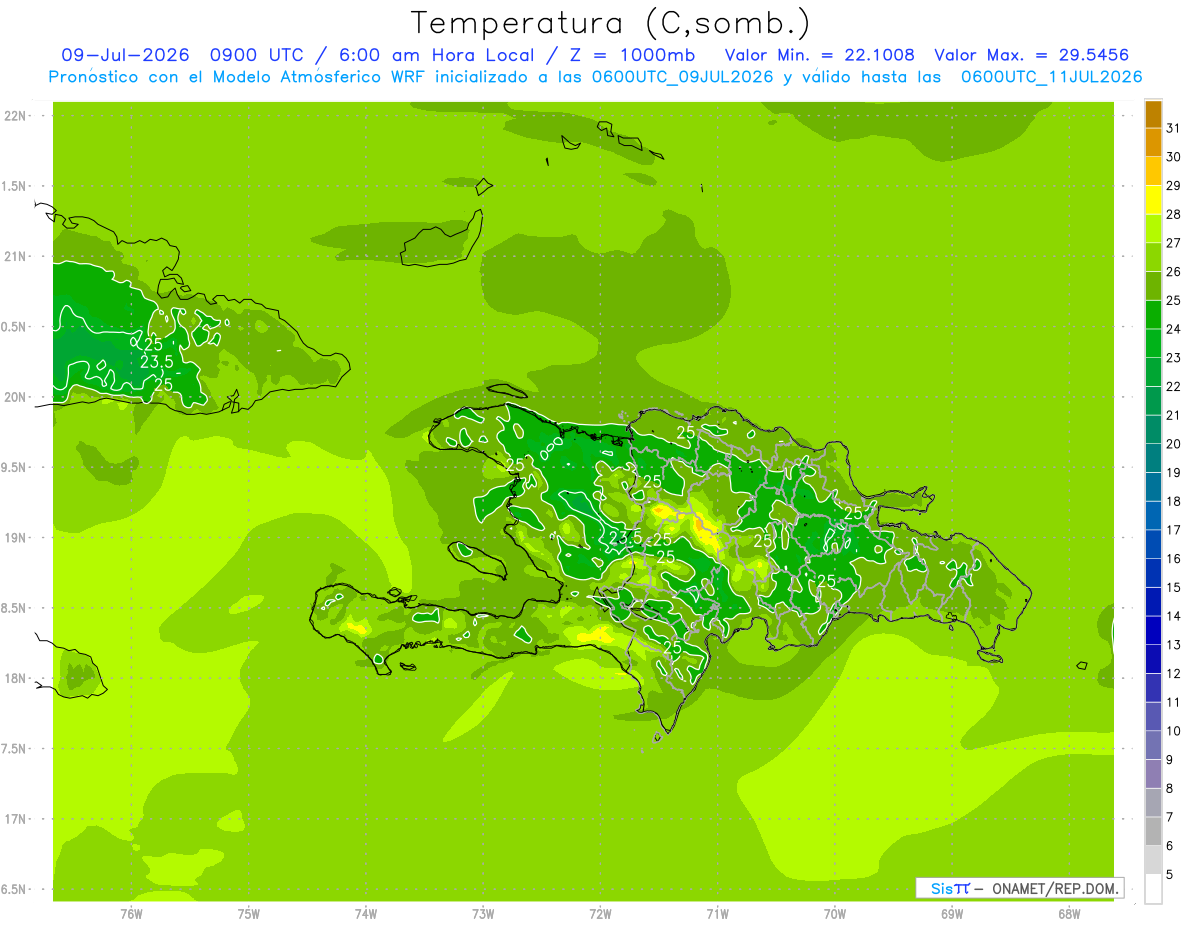
Task: Click the '18N' latitude axis label
Action: [x=16, y=679]
